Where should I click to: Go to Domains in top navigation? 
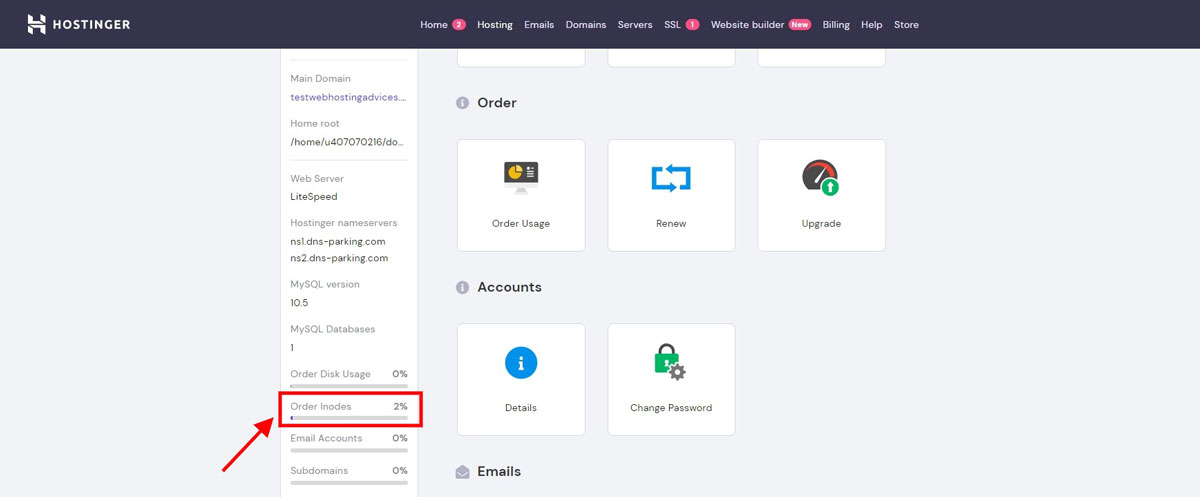pos(586,24)
